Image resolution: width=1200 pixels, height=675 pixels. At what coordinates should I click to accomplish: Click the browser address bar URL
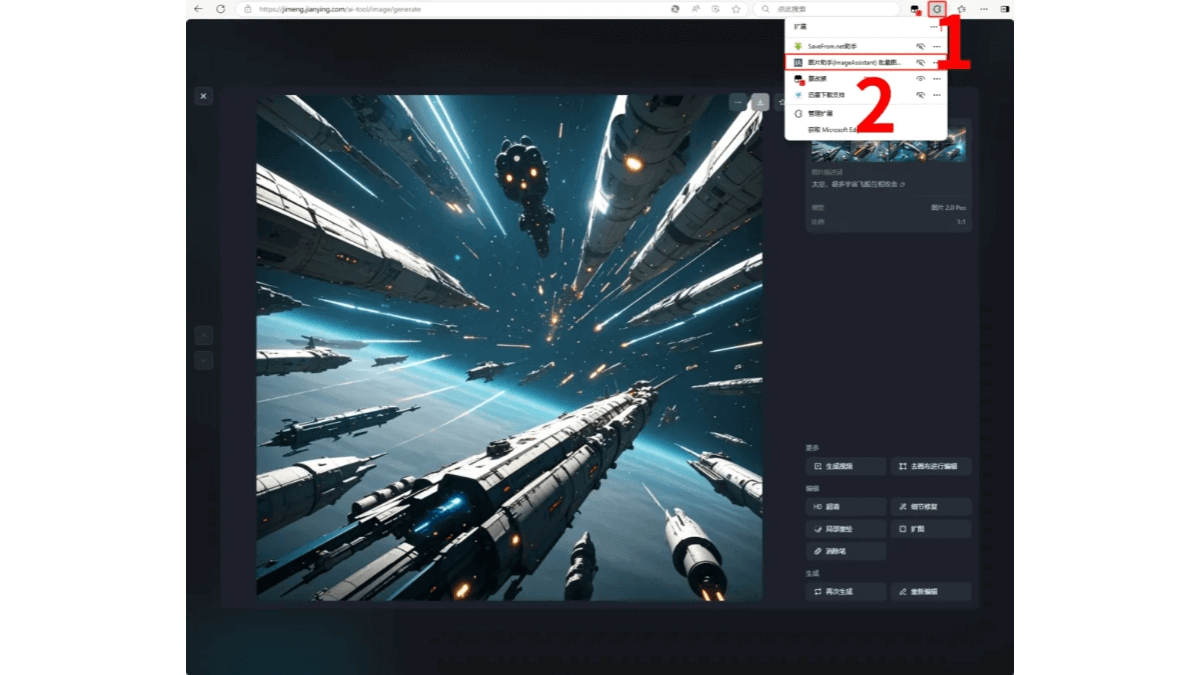pyautogui.click(x=340, y=9)
